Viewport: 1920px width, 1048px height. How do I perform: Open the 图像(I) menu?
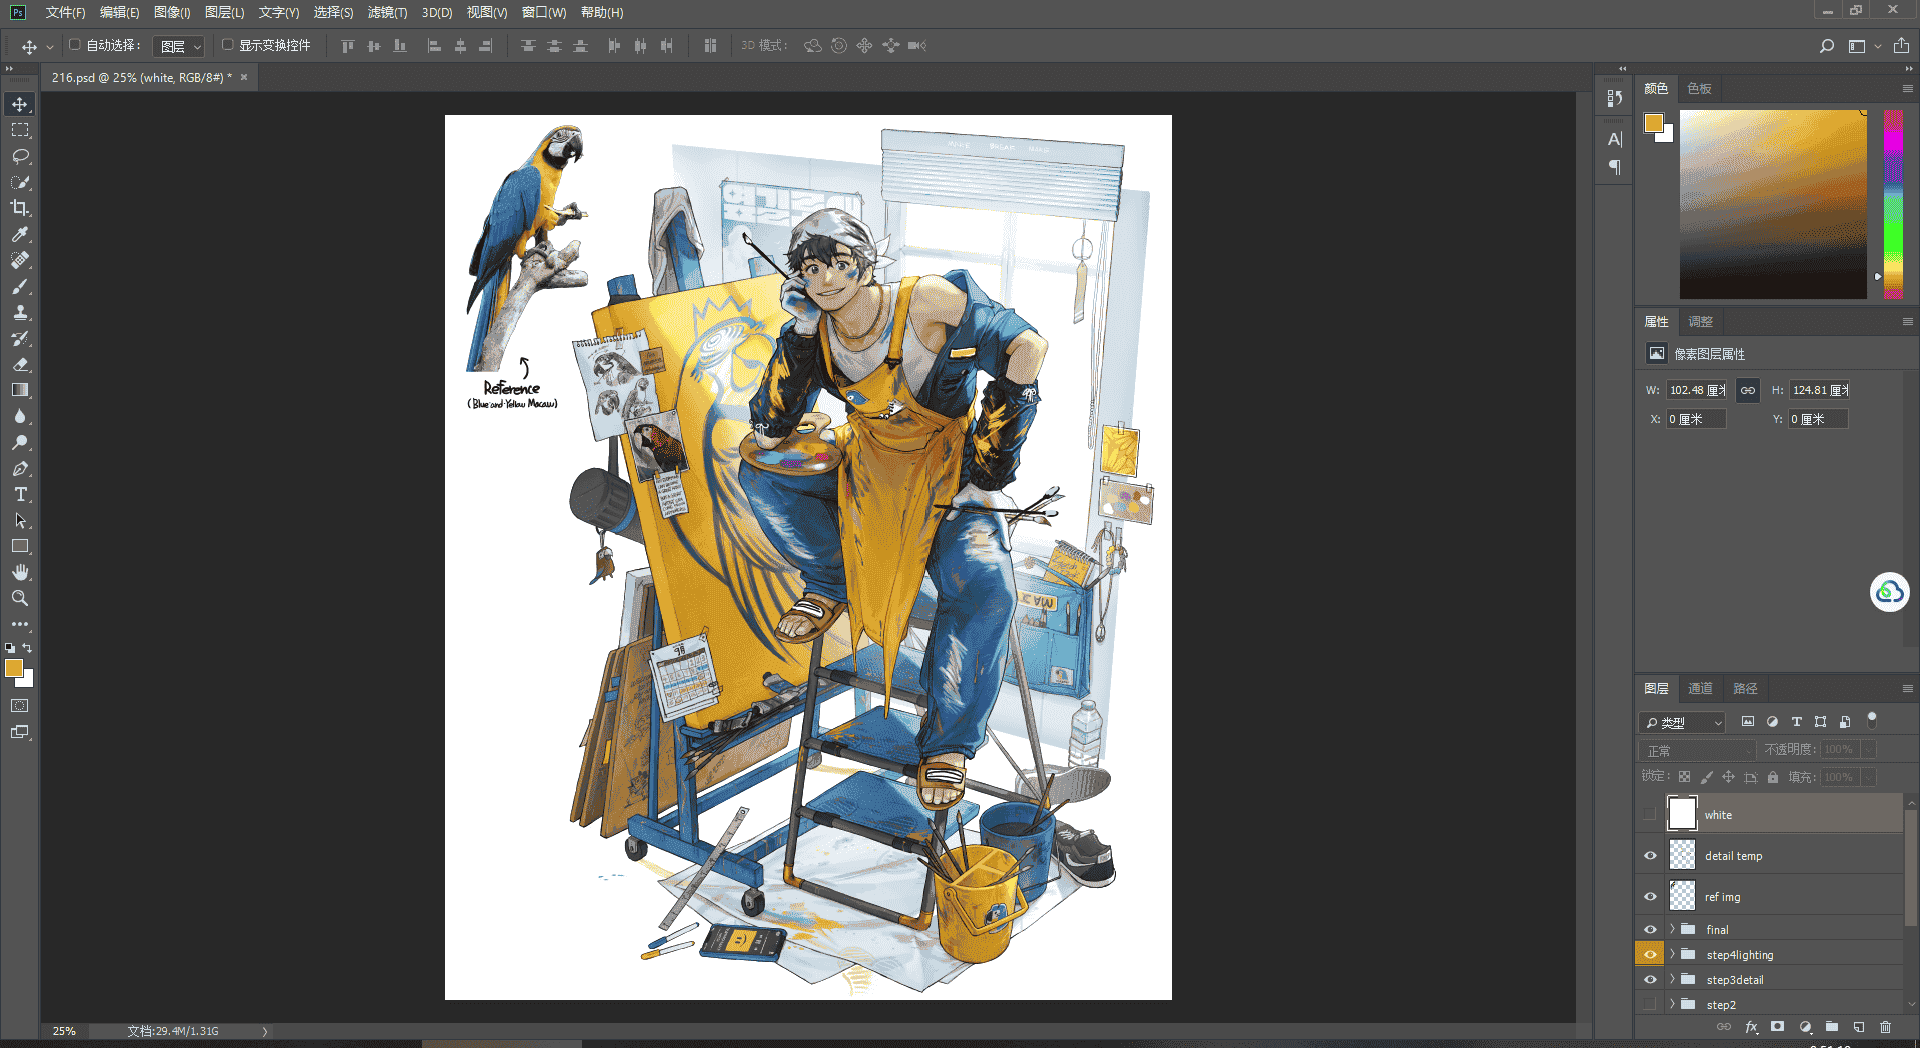pos(172,12)
